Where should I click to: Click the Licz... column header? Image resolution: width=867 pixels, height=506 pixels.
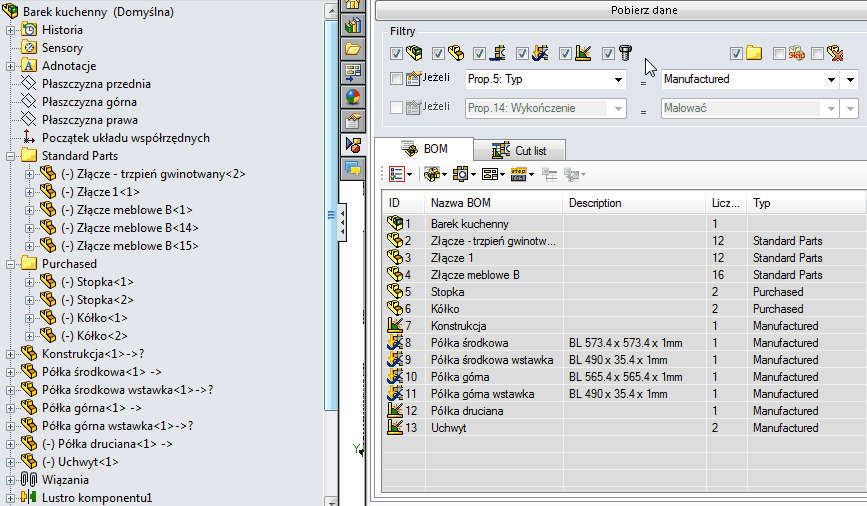point(725,203)
